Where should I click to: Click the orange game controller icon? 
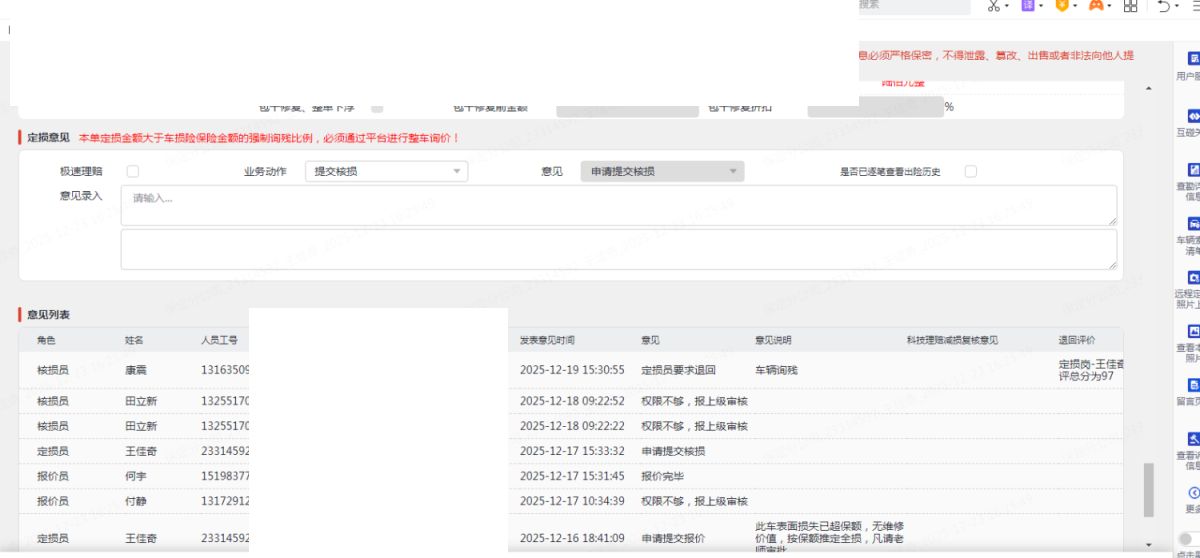pyautogui.click(x=1095, y=6)
